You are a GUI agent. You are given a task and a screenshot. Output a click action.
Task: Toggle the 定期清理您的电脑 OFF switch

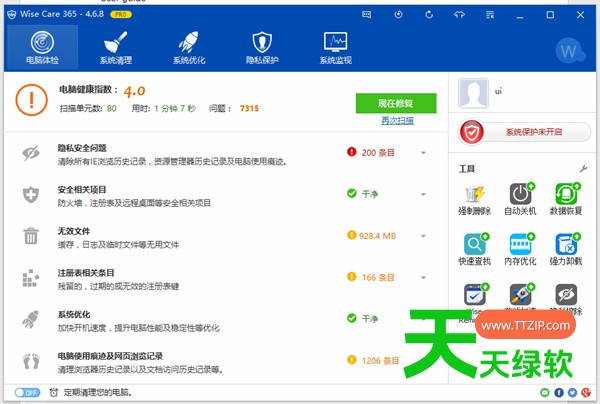(27, 393)
